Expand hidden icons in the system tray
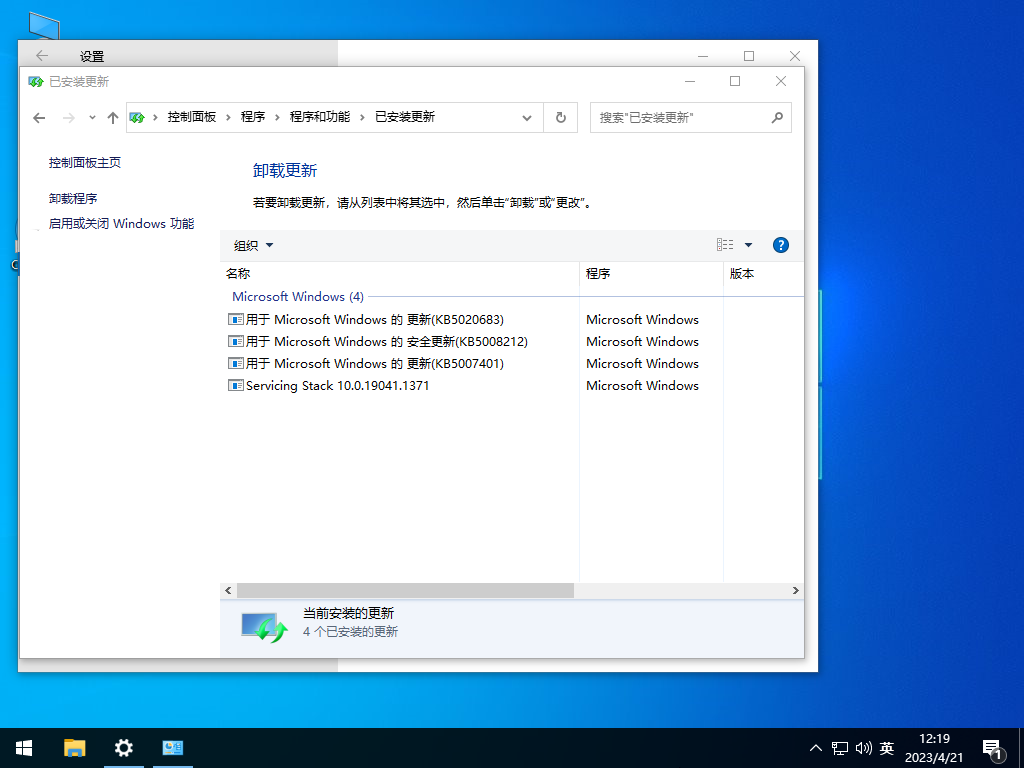Viewport: 1024px width, 768px height. (x=816, y=747)
